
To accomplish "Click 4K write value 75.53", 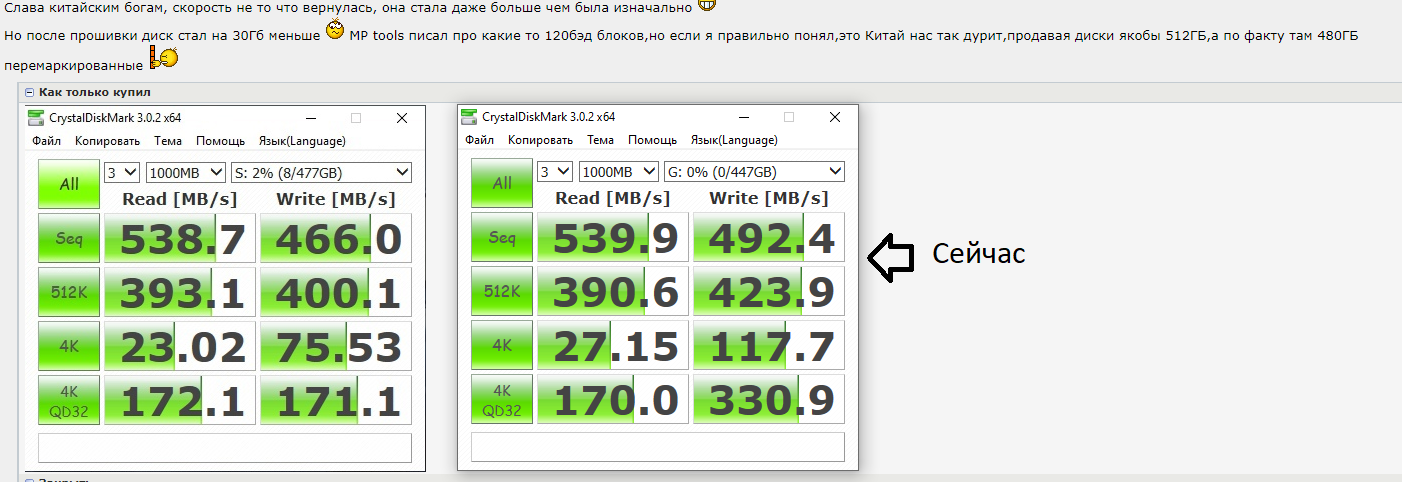I will (x=335, y=346).
